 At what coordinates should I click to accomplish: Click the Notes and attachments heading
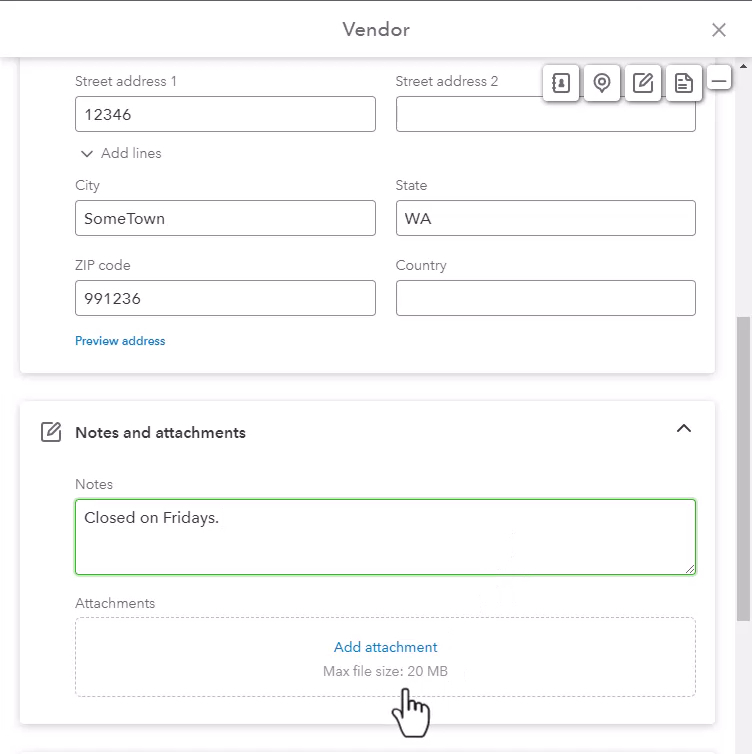(161, 433)
